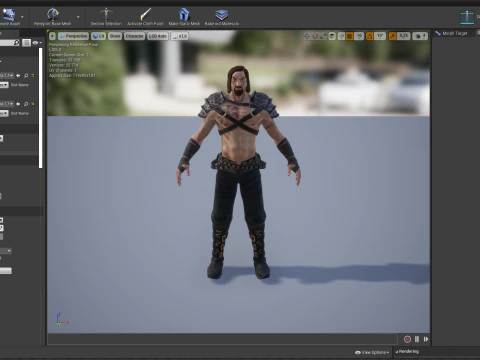Switch to the Morph Target tab
The height and width of the screenshot is (360, 480).
pos(452,33)
